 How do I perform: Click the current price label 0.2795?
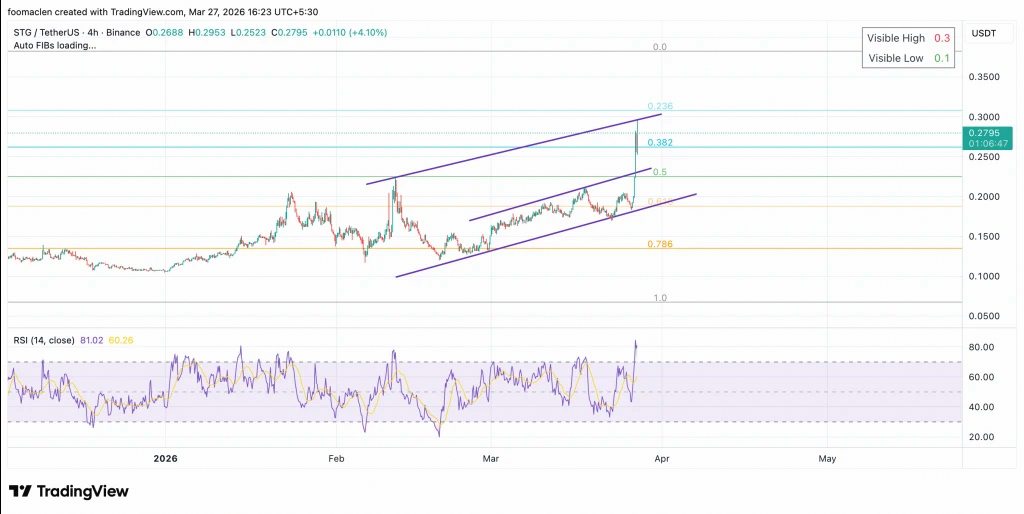click(x=986, y=133)
